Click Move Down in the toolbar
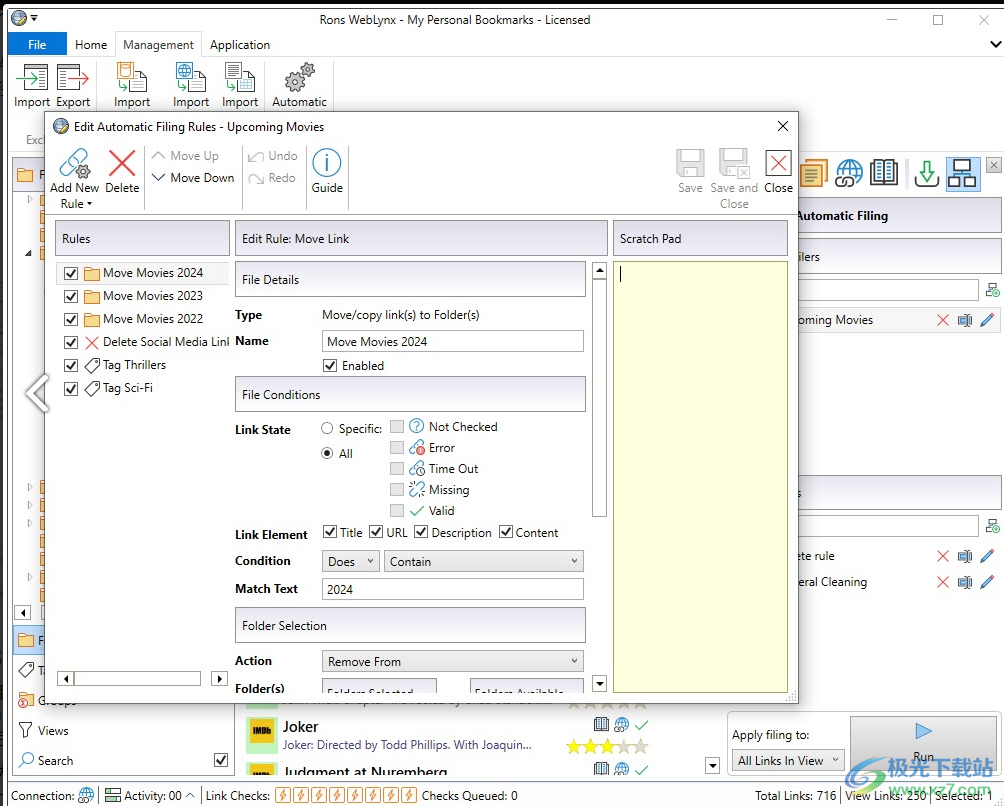This screenshot has width=1004, height=806. click(x=193, y=178)
